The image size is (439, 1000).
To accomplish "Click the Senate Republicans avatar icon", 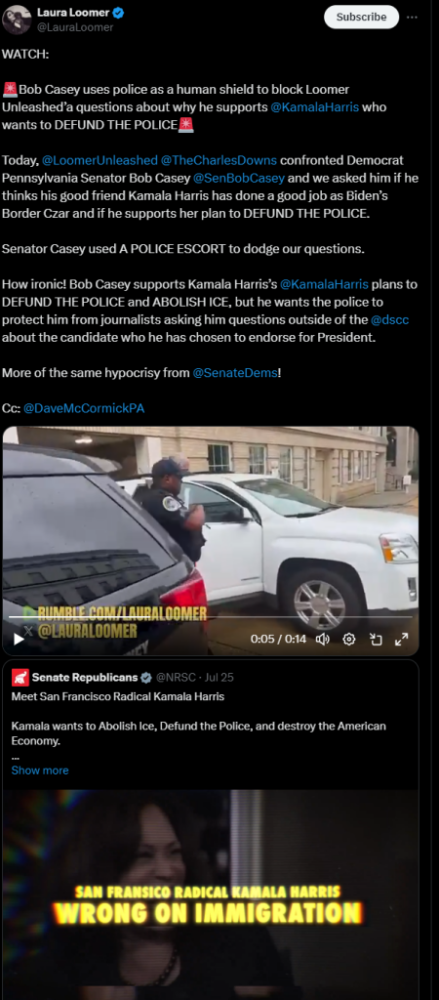I will [x=20, y=677].
